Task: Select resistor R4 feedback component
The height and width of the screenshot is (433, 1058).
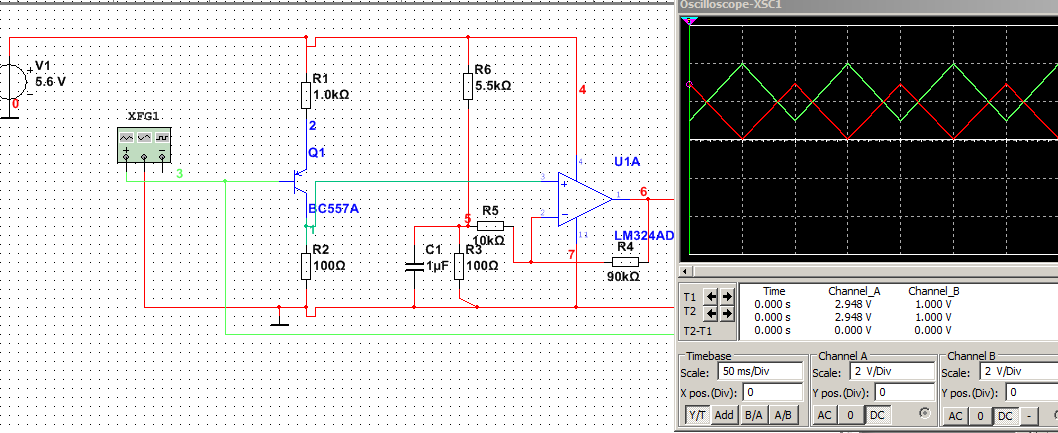Action: click(x=624, y=262)
